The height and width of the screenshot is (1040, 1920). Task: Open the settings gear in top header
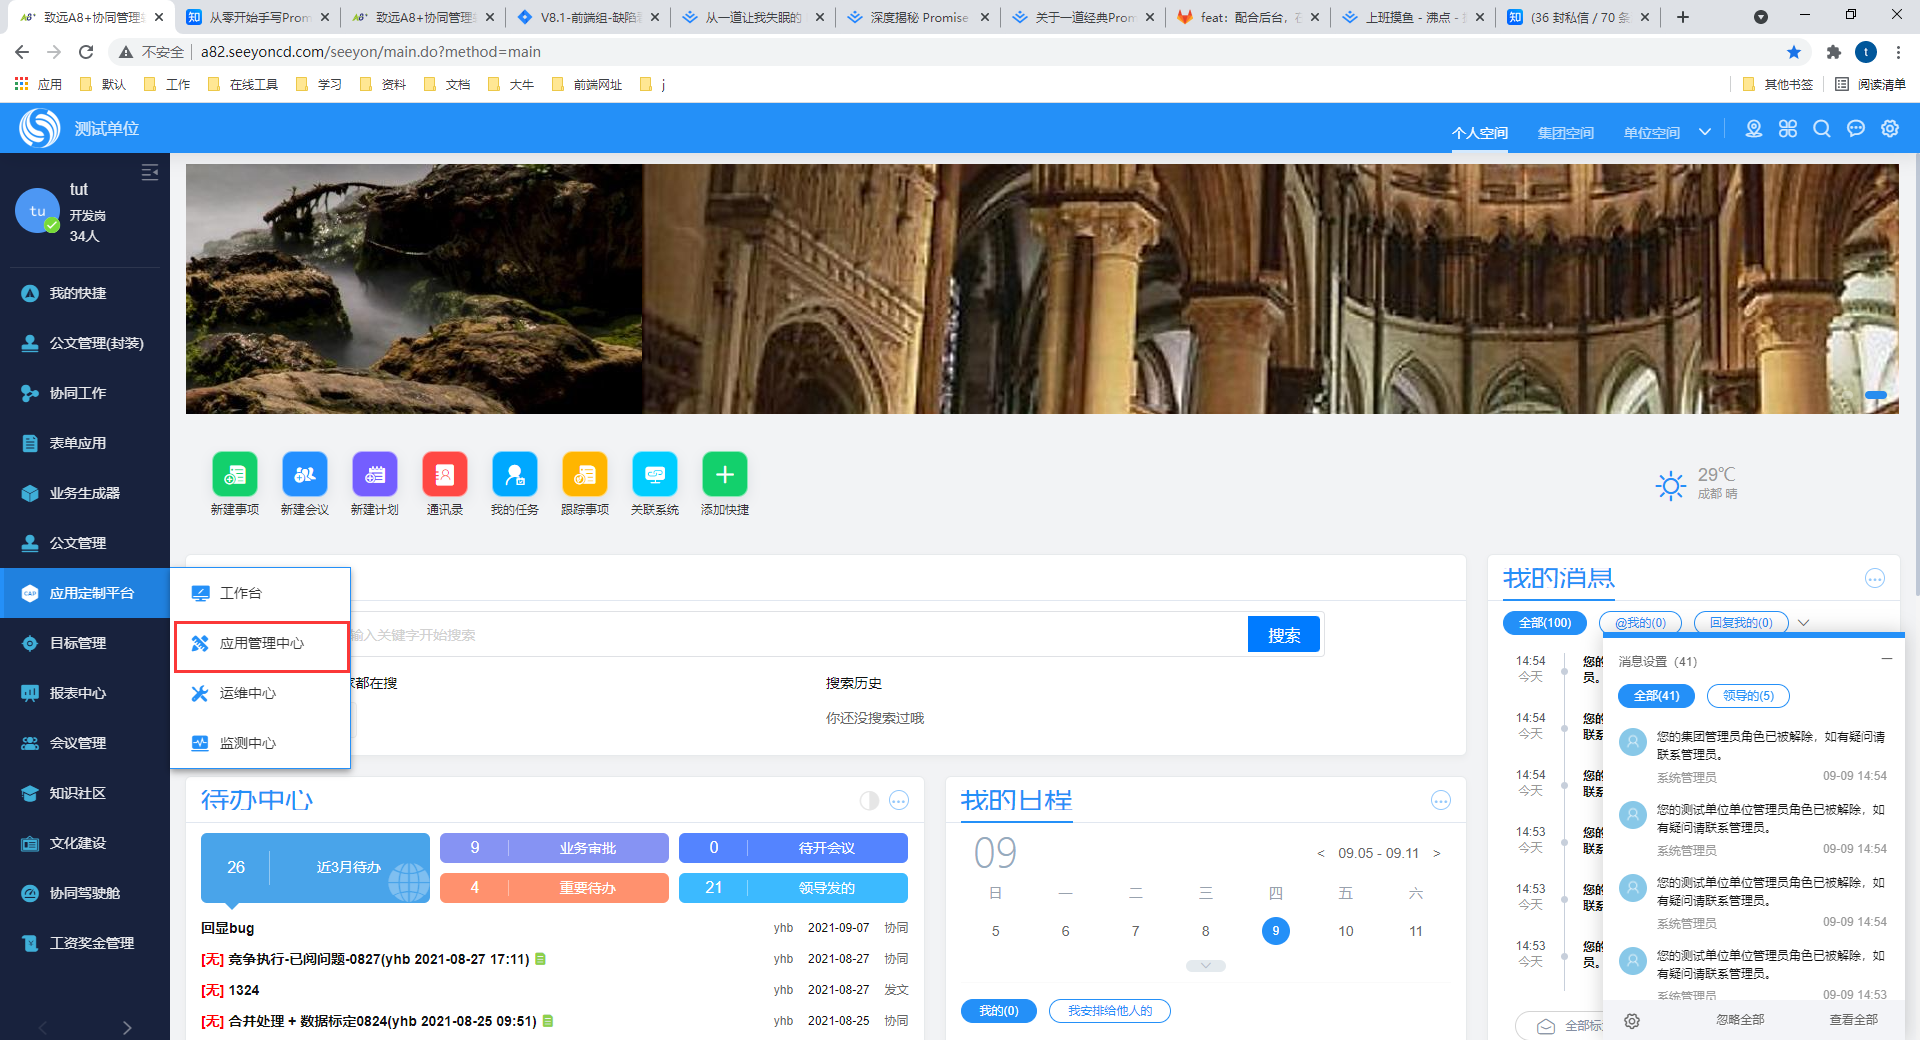click(x=1889, y=129)
